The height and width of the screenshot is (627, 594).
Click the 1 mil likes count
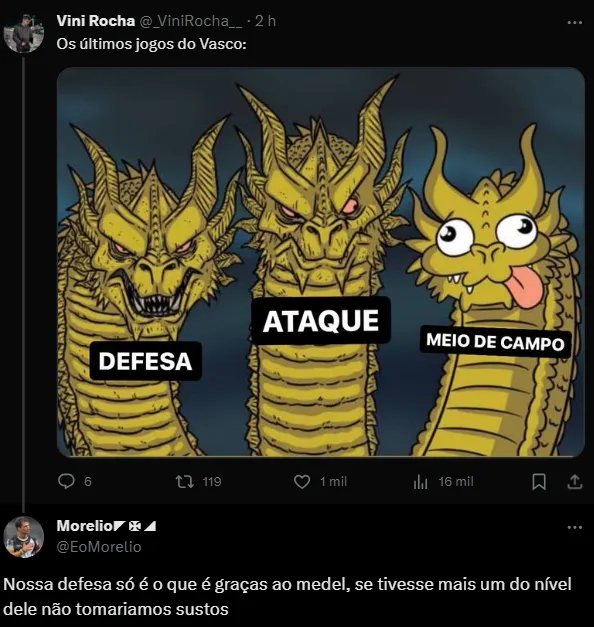pyautogui.click(x=333, y=482)
